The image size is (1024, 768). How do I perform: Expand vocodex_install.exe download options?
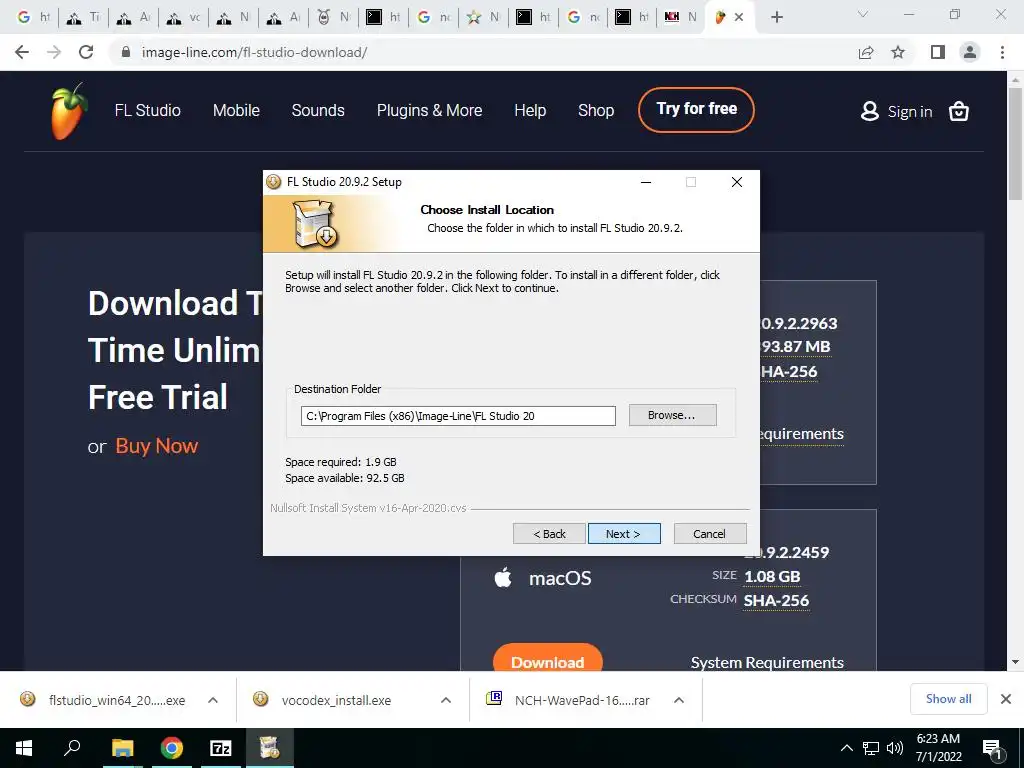[446, 700]
